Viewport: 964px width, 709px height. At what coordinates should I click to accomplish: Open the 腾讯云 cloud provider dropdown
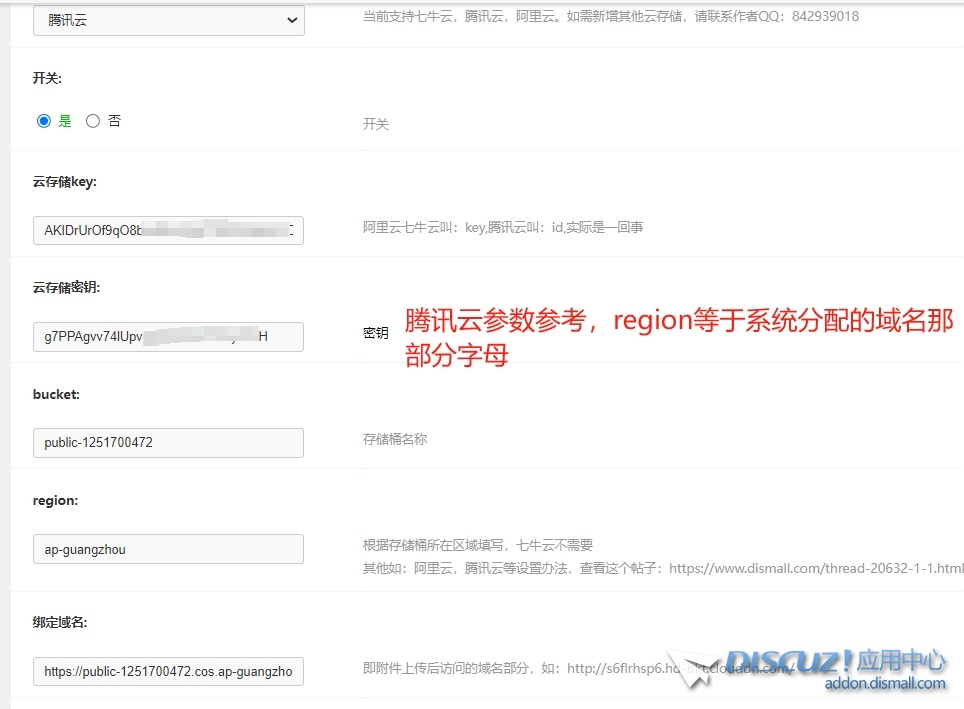pyautogui.click(x=168, y=20)
